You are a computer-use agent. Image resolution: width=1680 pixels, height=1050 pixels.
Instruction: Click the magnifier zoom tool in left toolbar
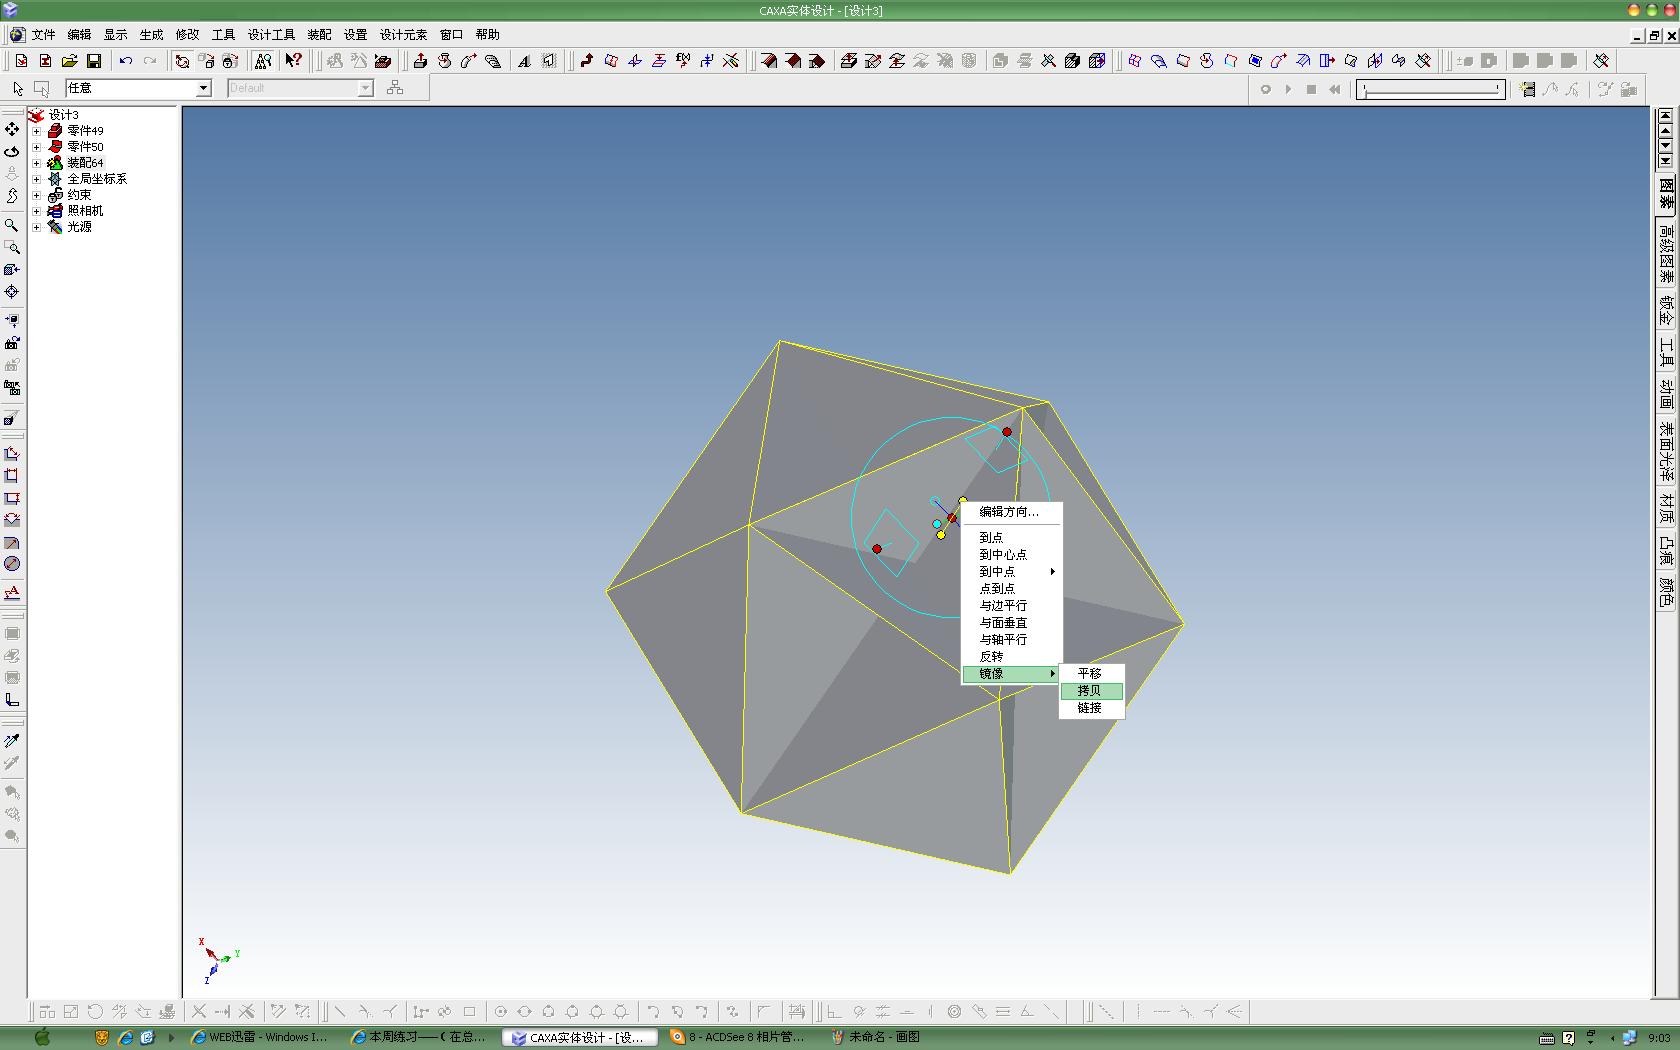(x=12, y=225)
